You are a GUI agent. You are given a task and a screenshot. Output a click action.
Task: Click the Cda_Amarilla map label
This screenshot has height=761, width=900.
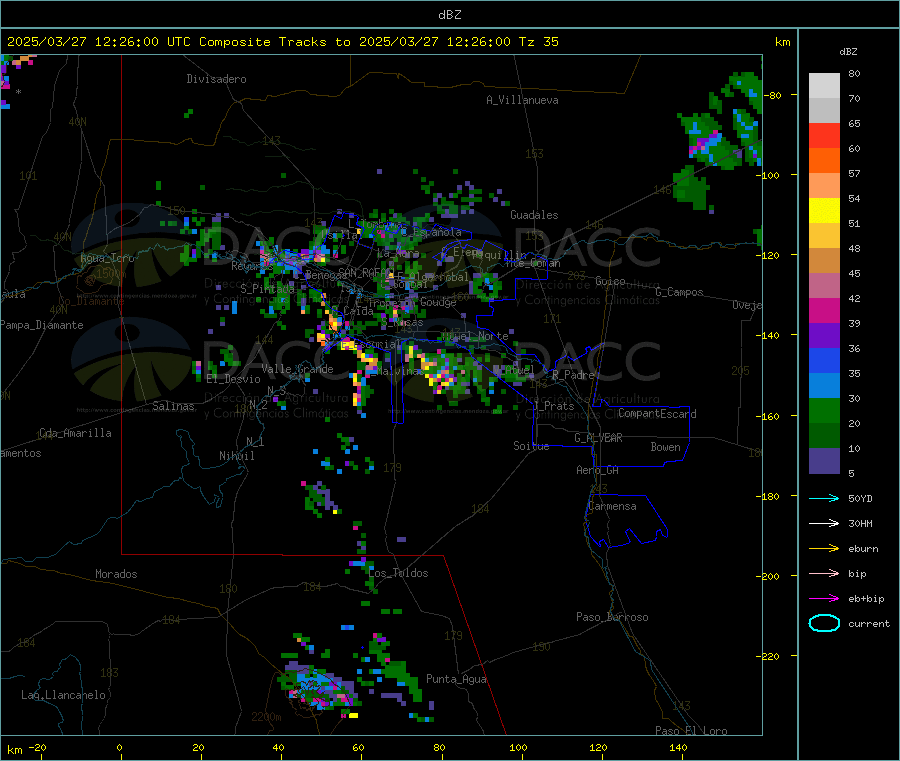[75, 433]
